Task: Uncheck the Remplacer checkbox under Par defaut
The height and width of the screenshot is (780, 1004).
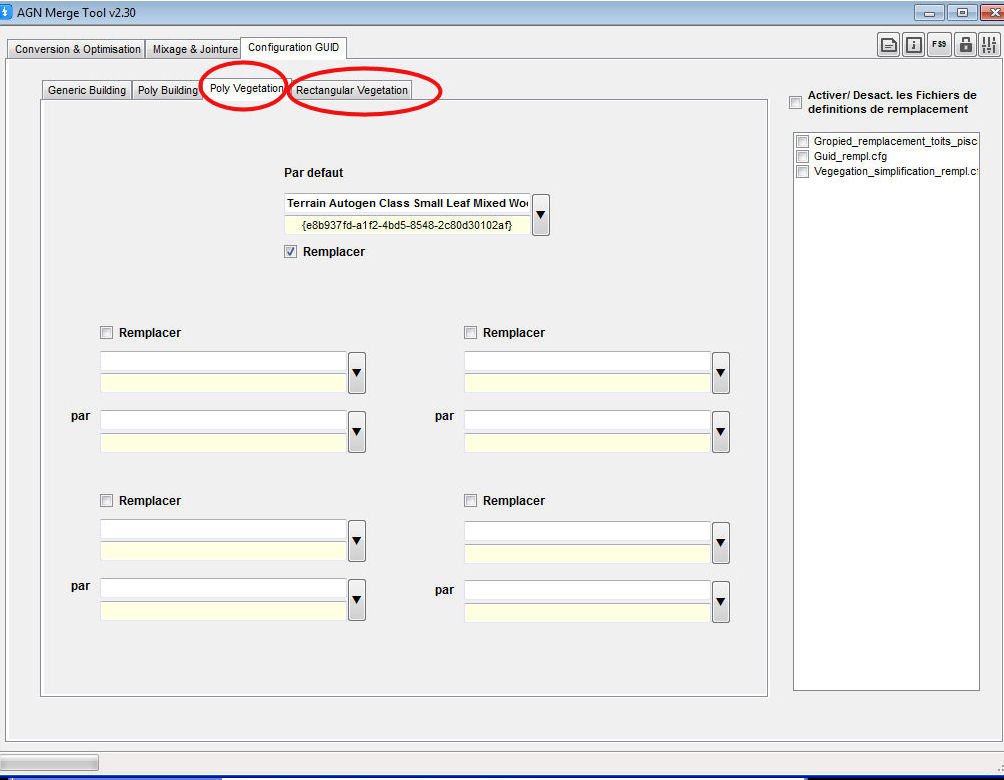Action: (x=291, y=253)
